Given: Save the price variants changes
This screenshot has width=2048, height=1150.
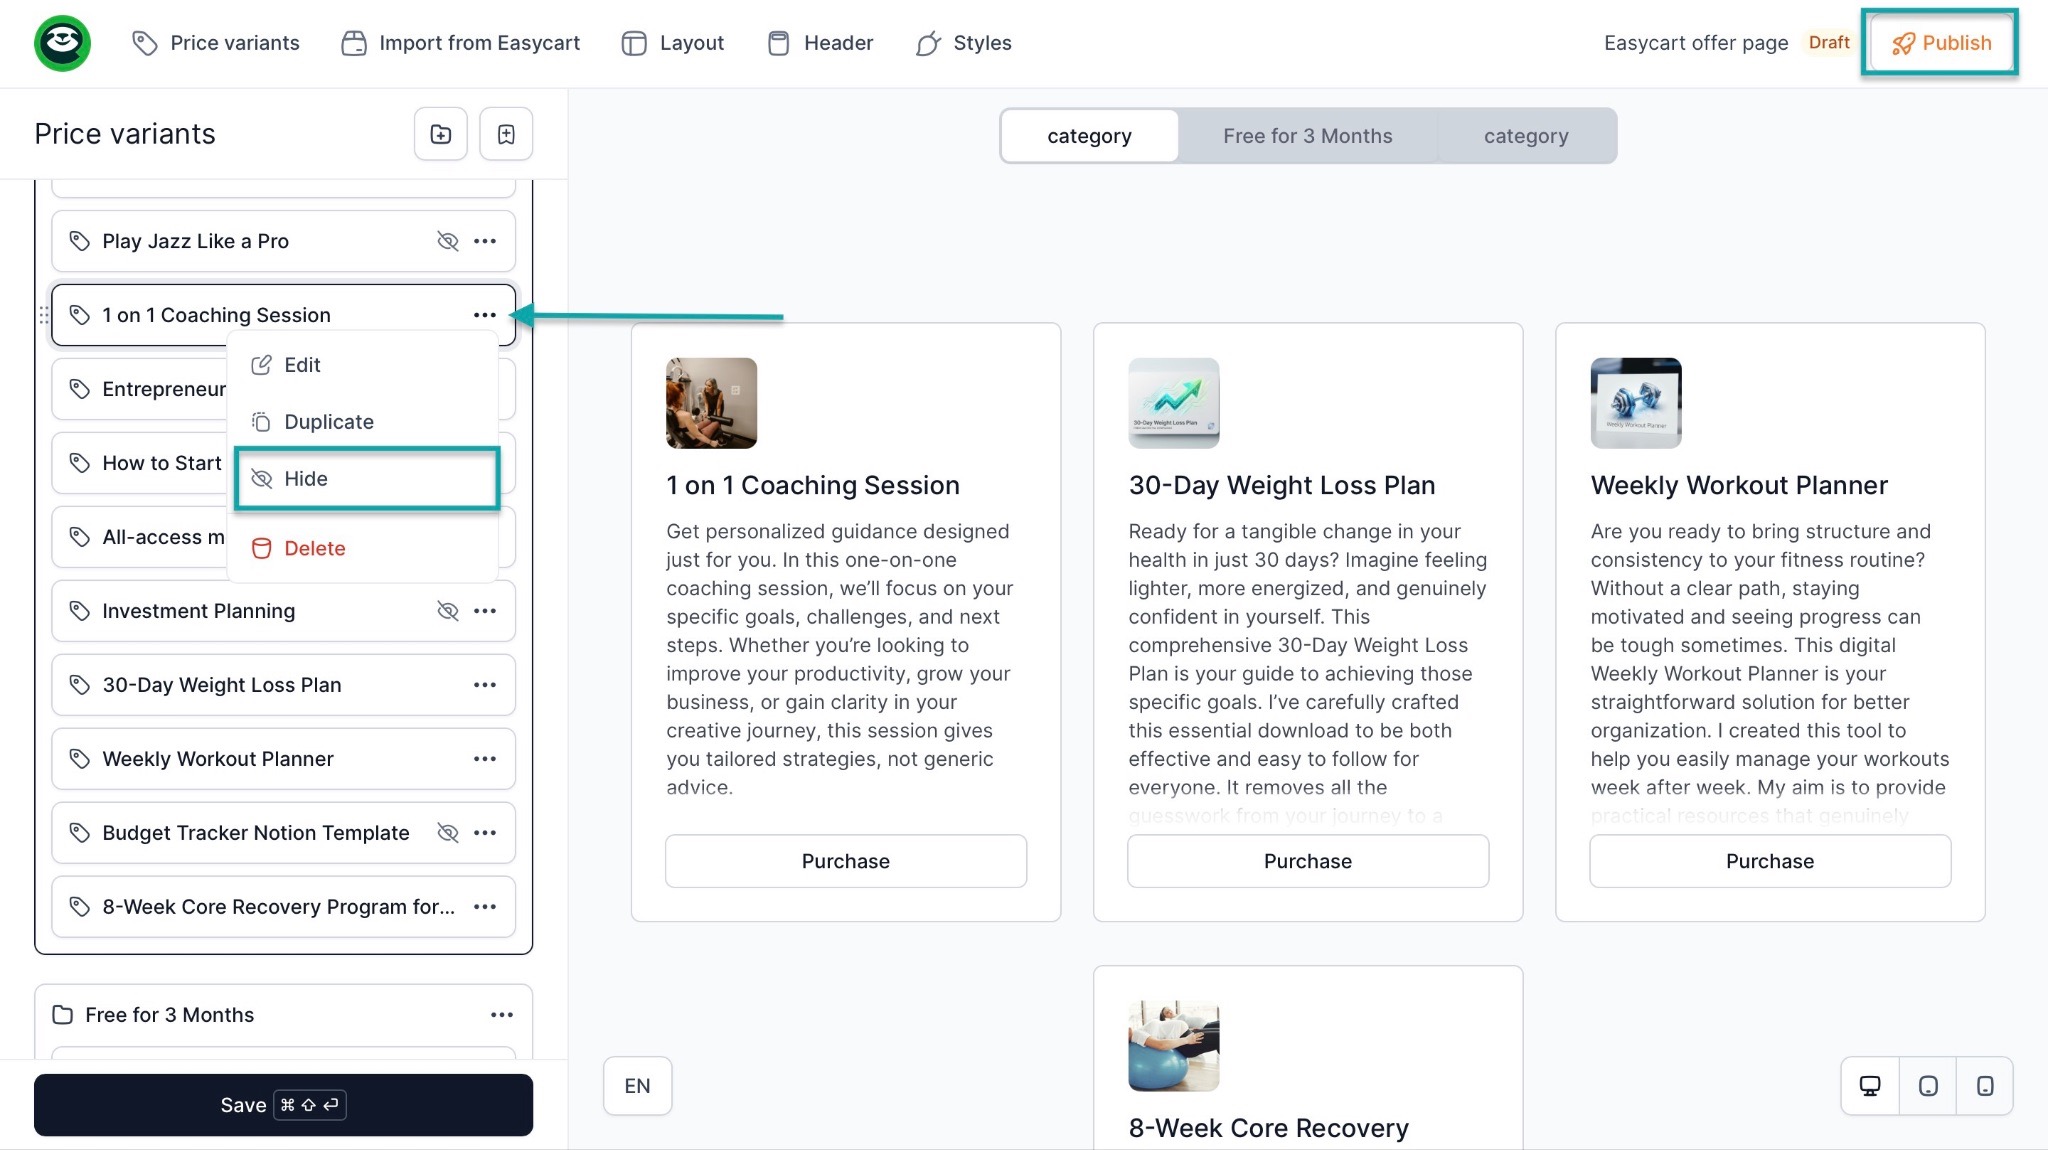Looking at the screenshot, I should (283, 1105).
